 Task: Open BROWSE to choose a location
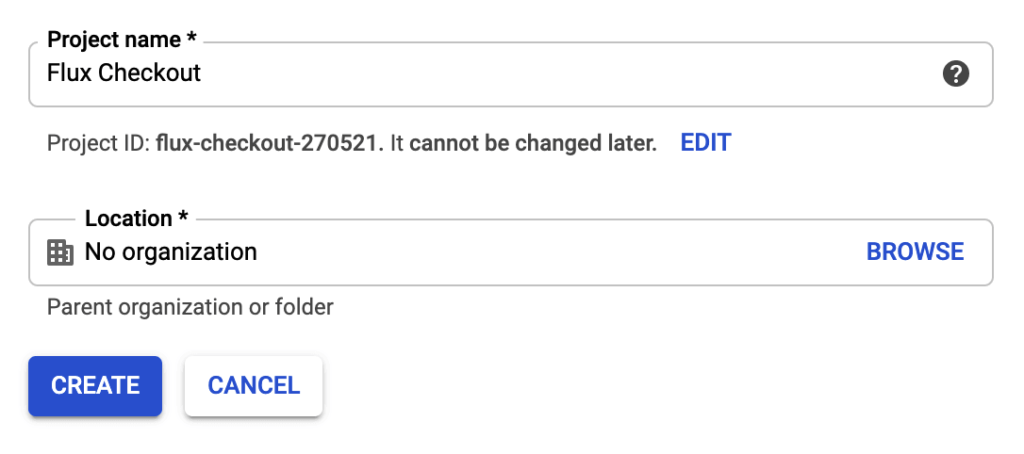coord(915,252)
